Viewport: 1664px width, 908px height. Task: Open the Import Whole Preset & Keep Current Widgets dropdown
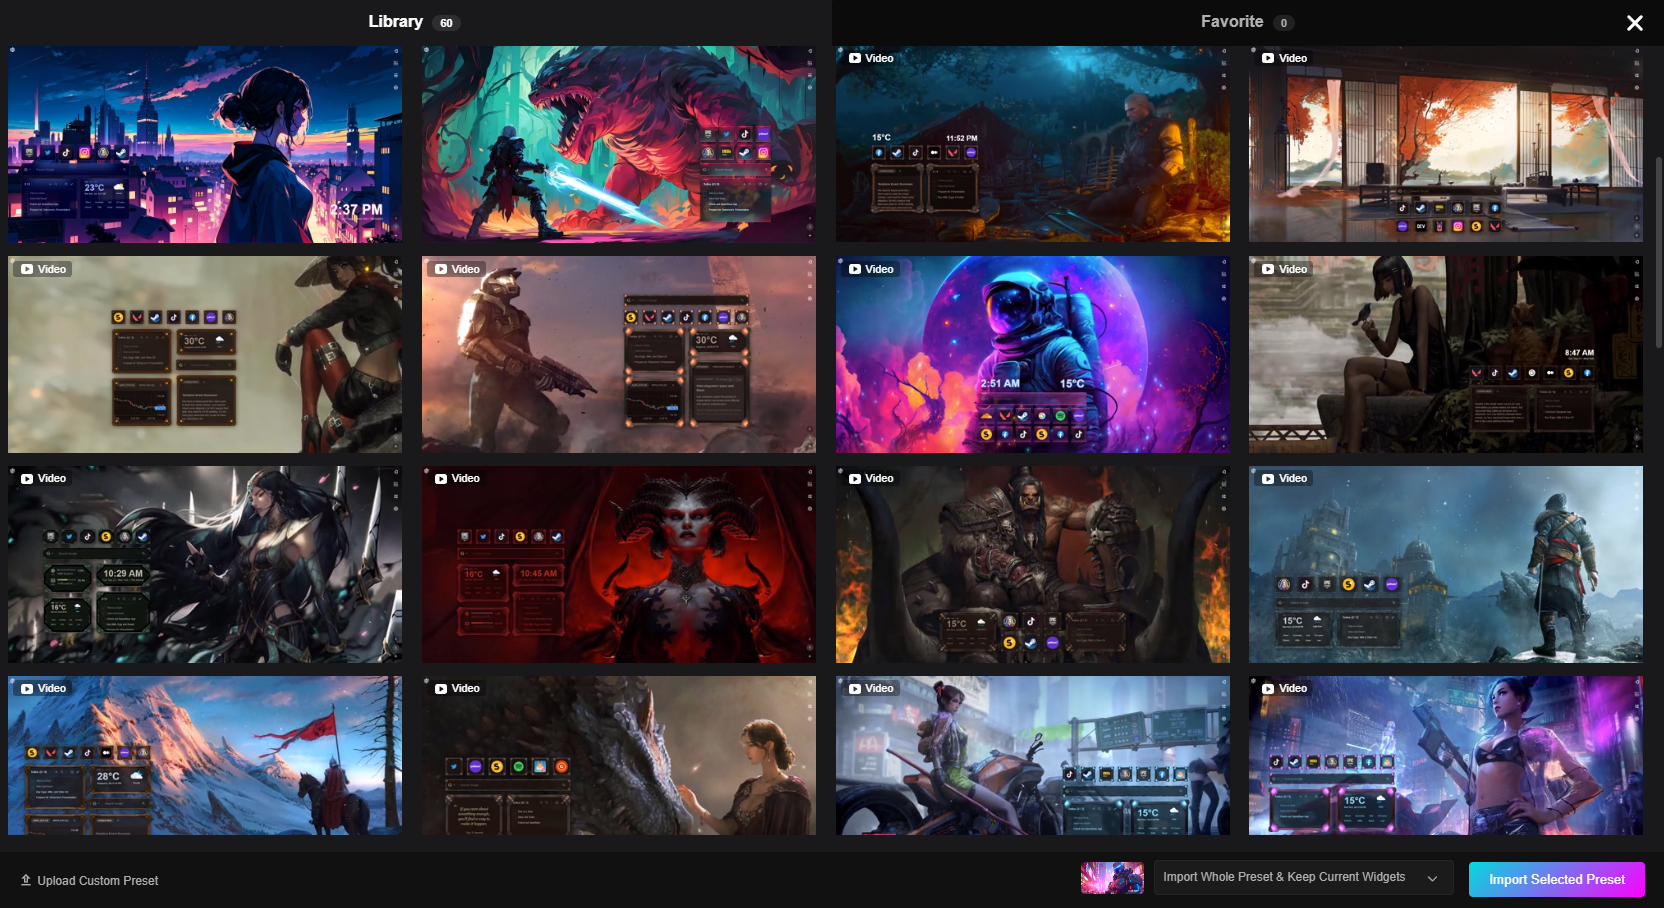1304,877
